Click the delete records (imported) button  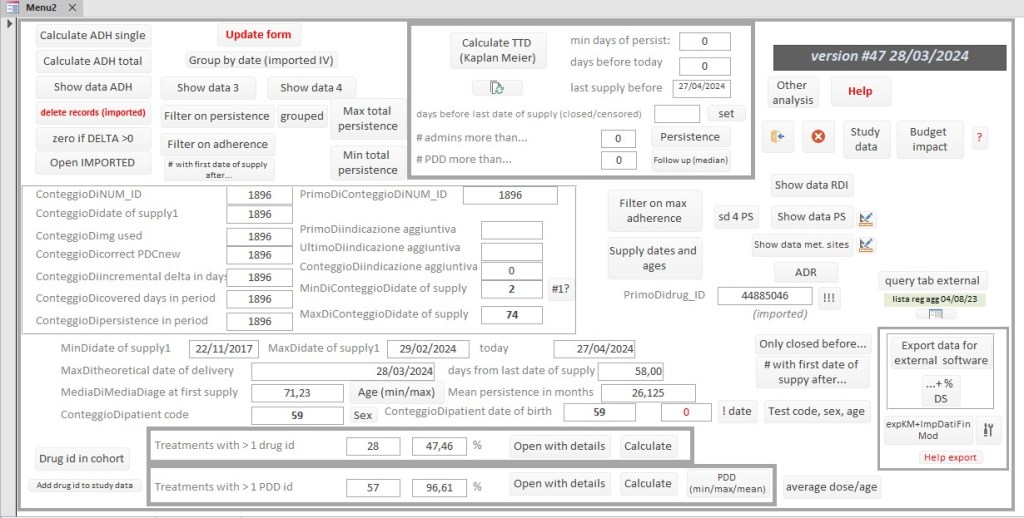click(92, 113)
